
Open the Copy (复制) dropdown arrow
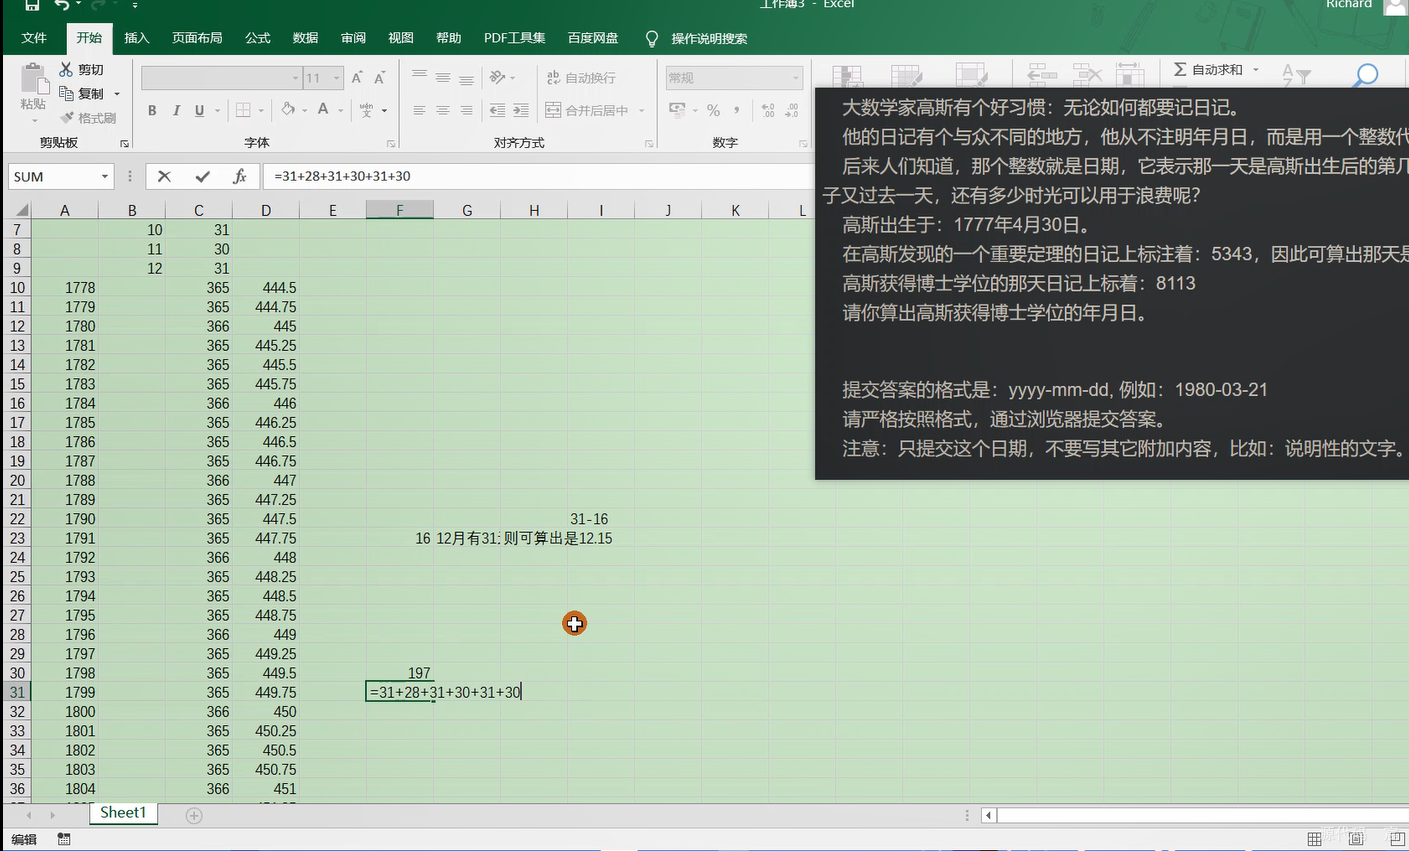(117, 94)
